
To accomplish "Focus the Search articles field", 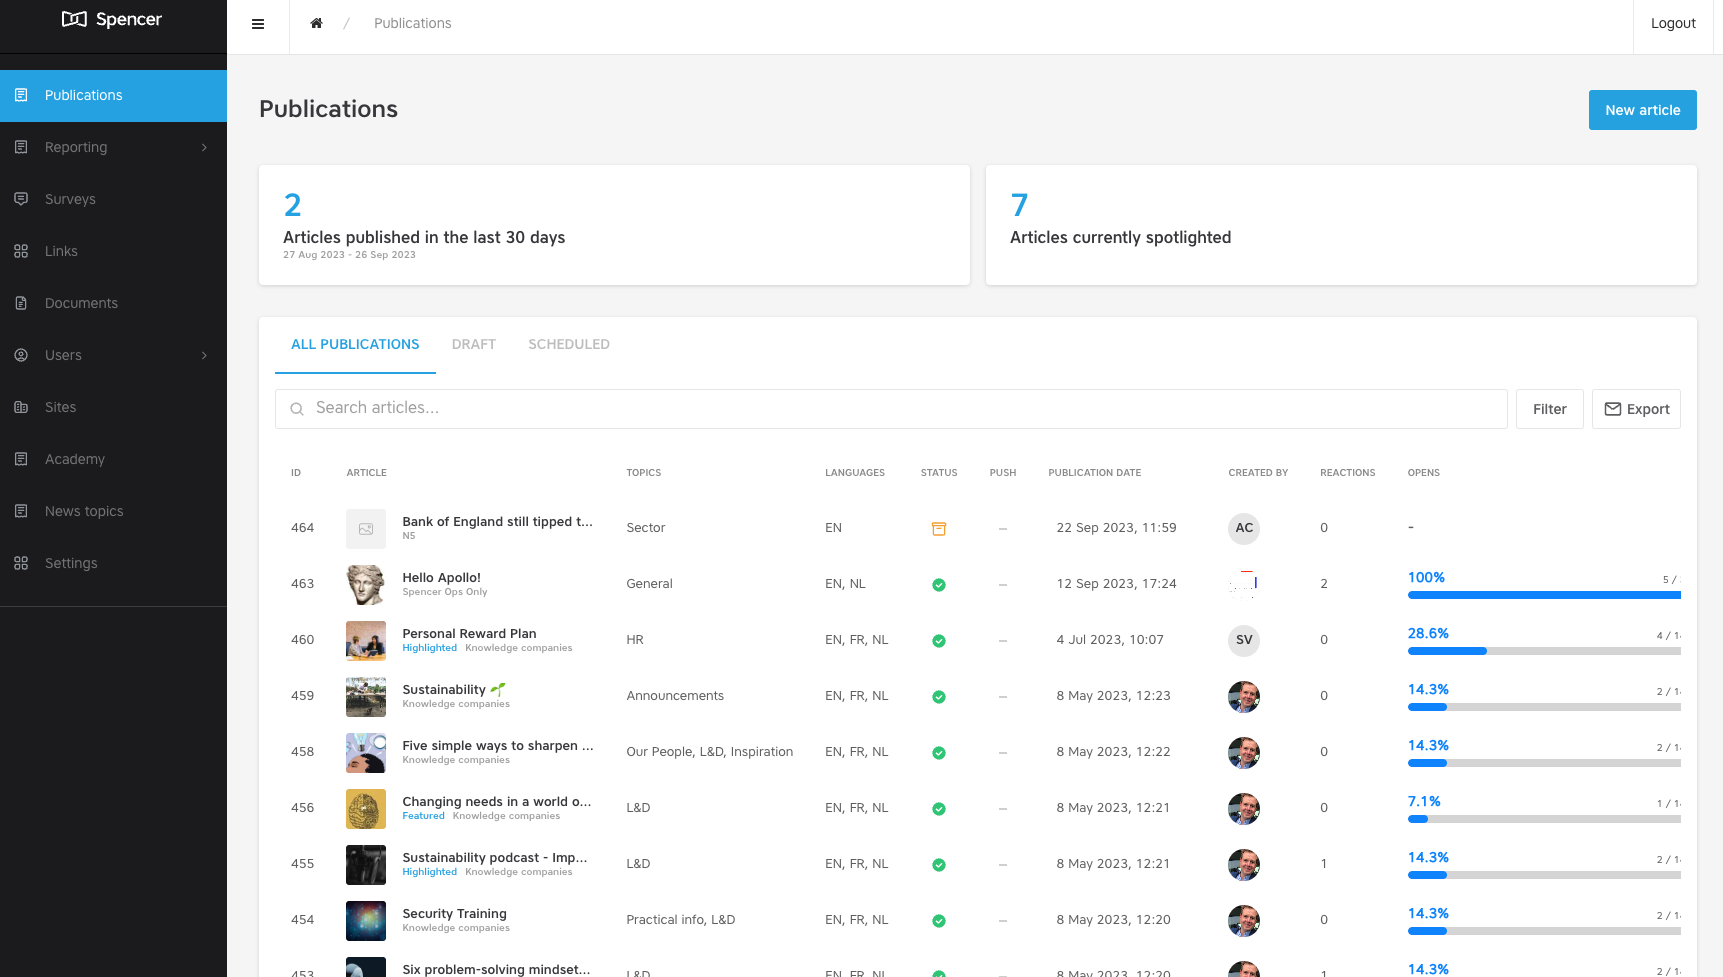I will (x=891, y=408).
